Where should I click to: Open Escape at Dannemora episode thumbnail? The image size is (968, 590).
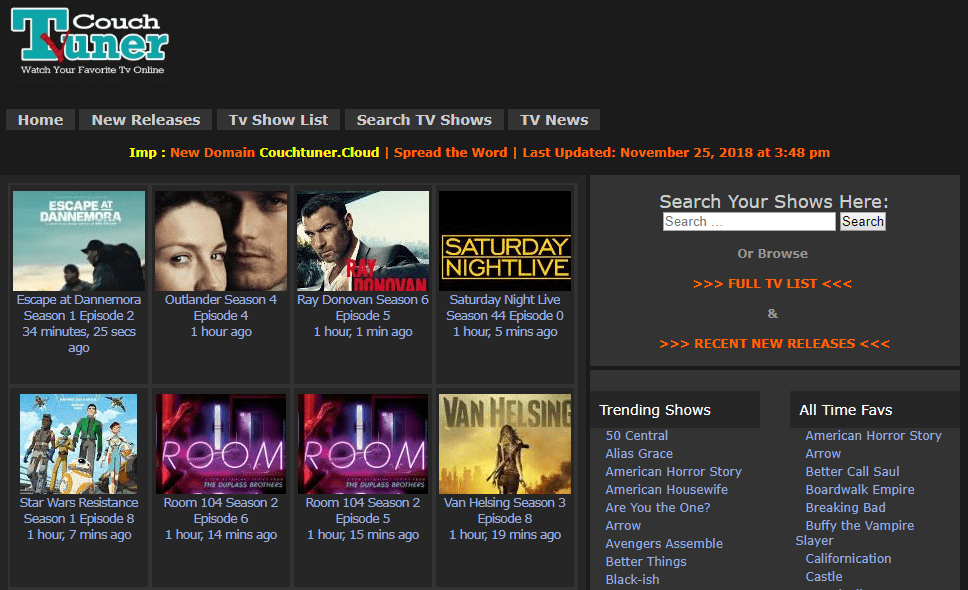pyautogui.click(x=78, y=240)
